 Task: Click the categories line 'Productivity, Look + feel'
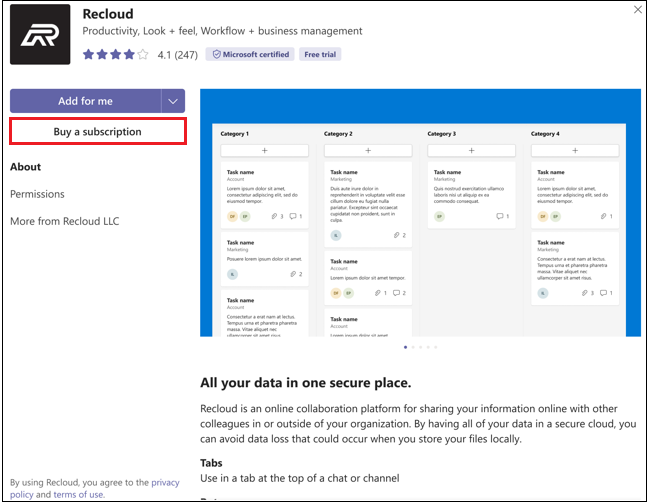click(222, 31)
